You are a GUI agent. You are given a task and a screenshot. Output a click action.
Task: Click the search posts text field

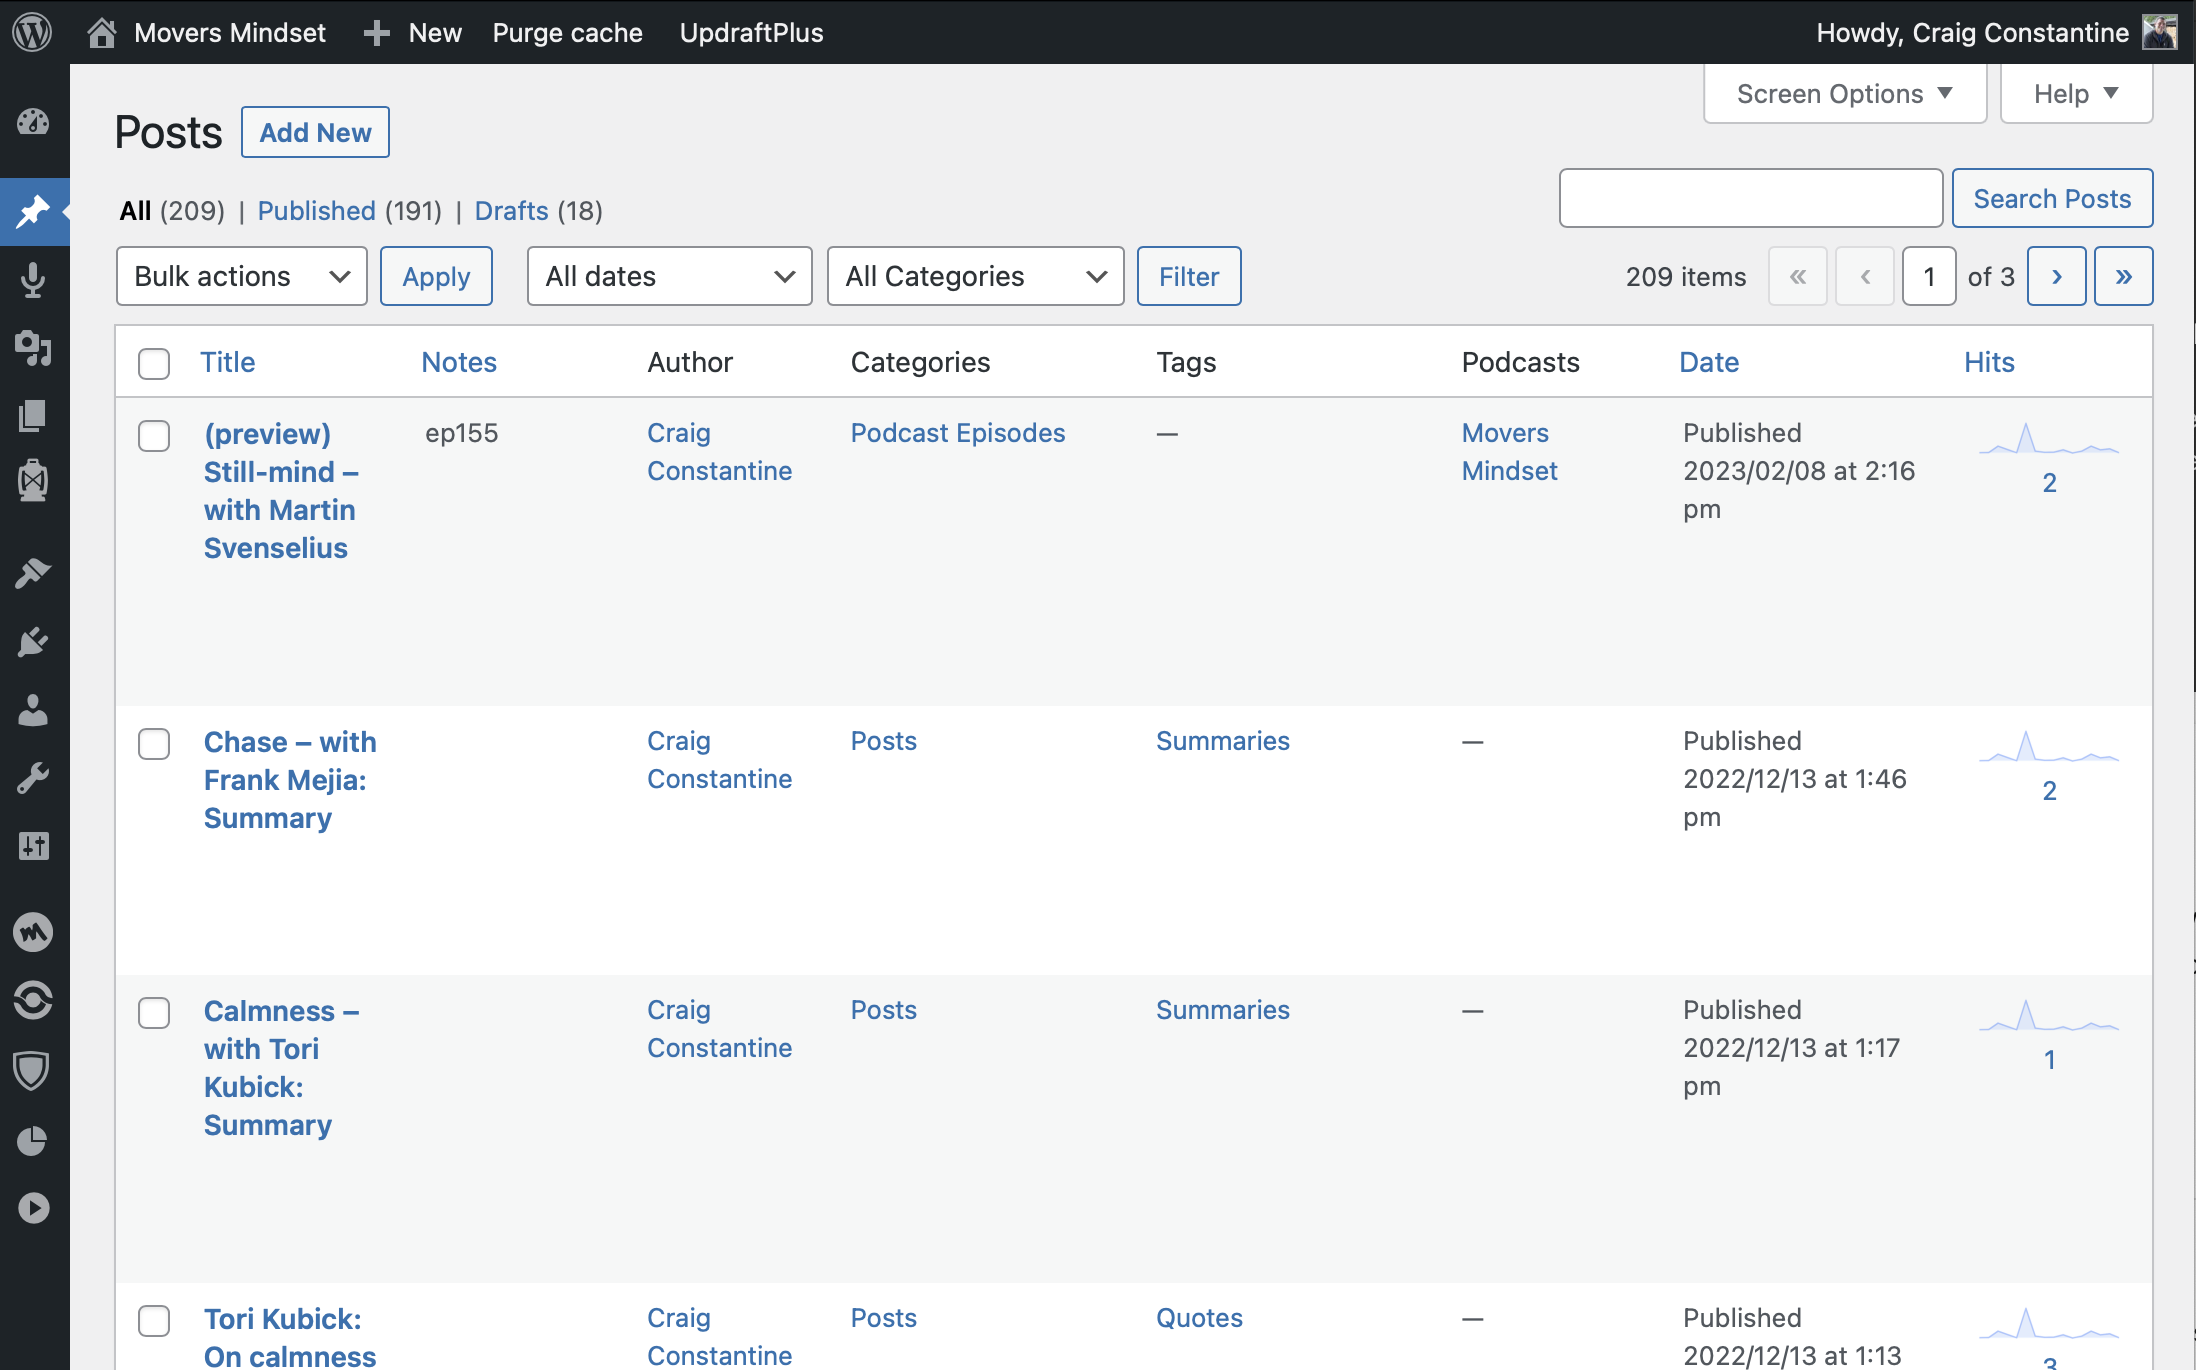pyautogui.click(x=1750, y=198)
